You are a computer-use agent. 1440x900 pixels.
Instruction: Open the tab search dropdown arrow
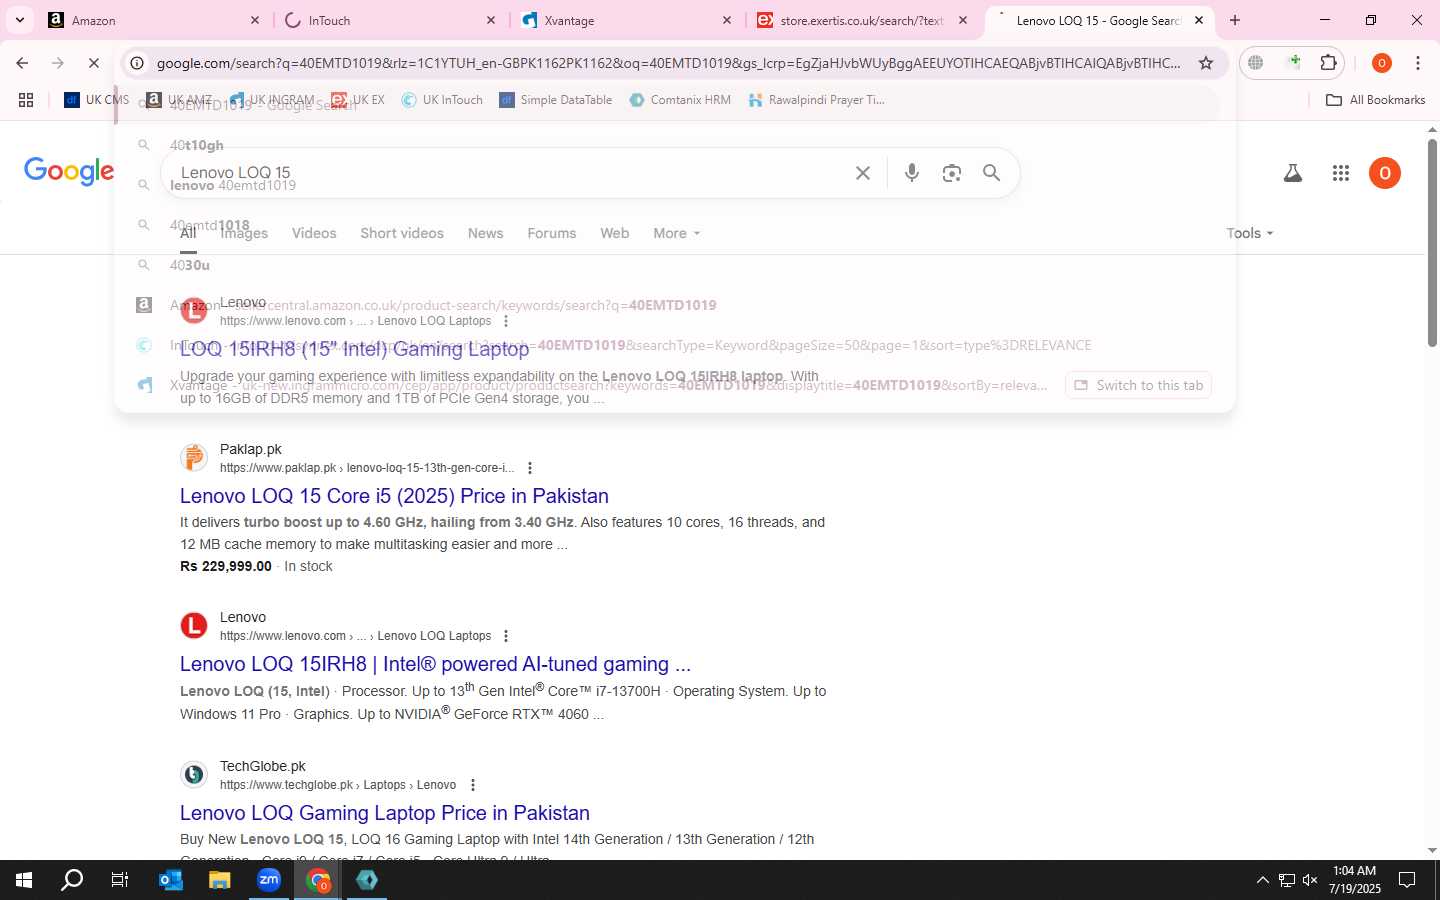(x=19, y=20)
